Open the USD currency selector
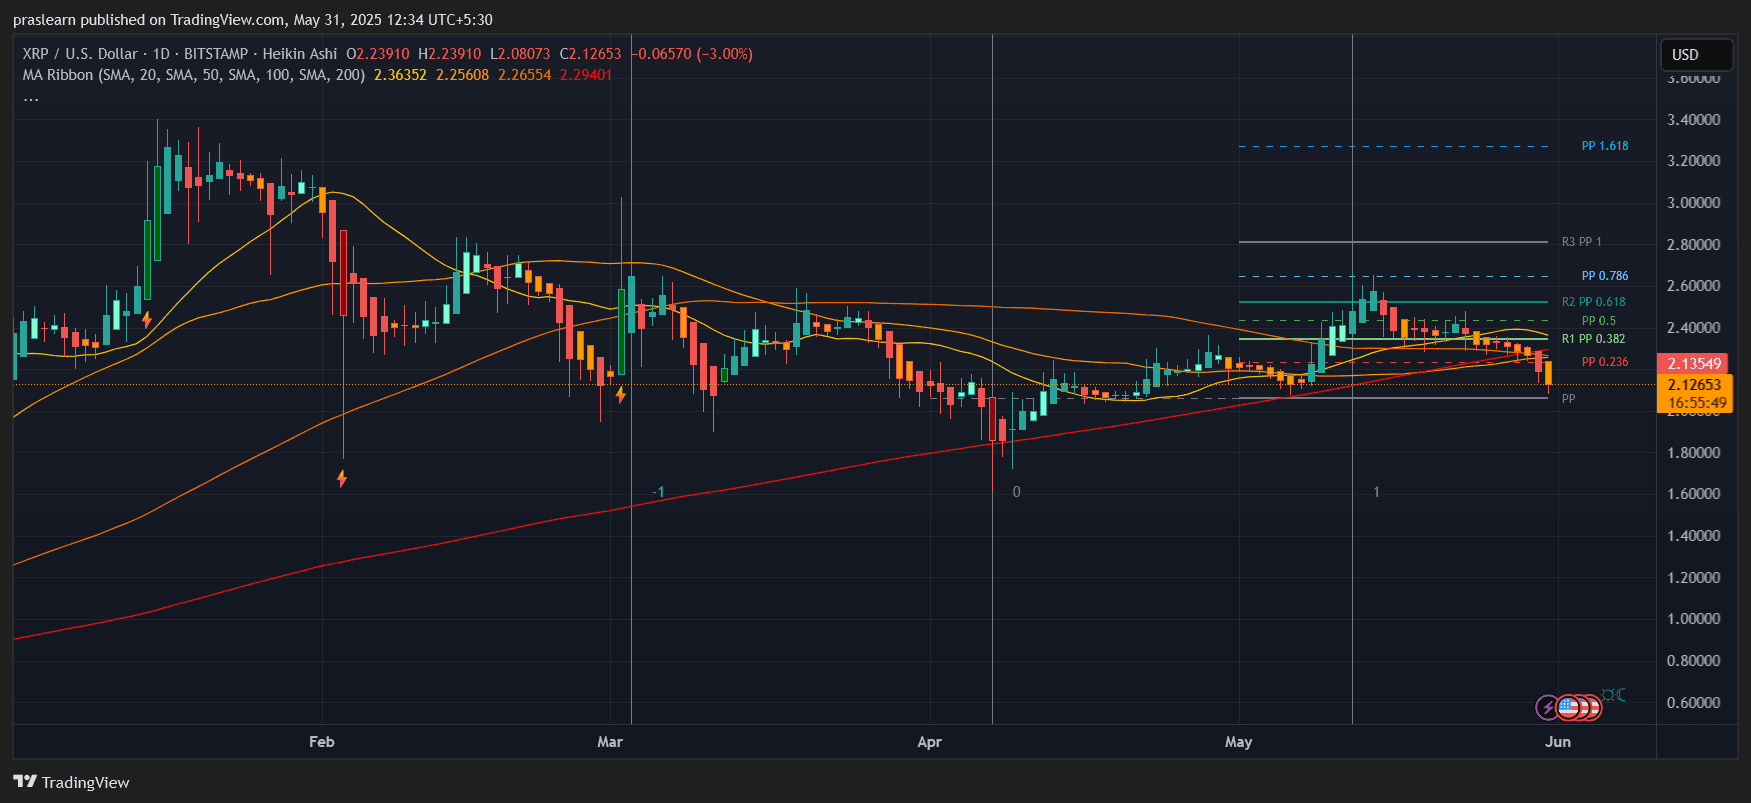Image resolution: width=1751 pixels, height=803 pixels. point(1696,55)
